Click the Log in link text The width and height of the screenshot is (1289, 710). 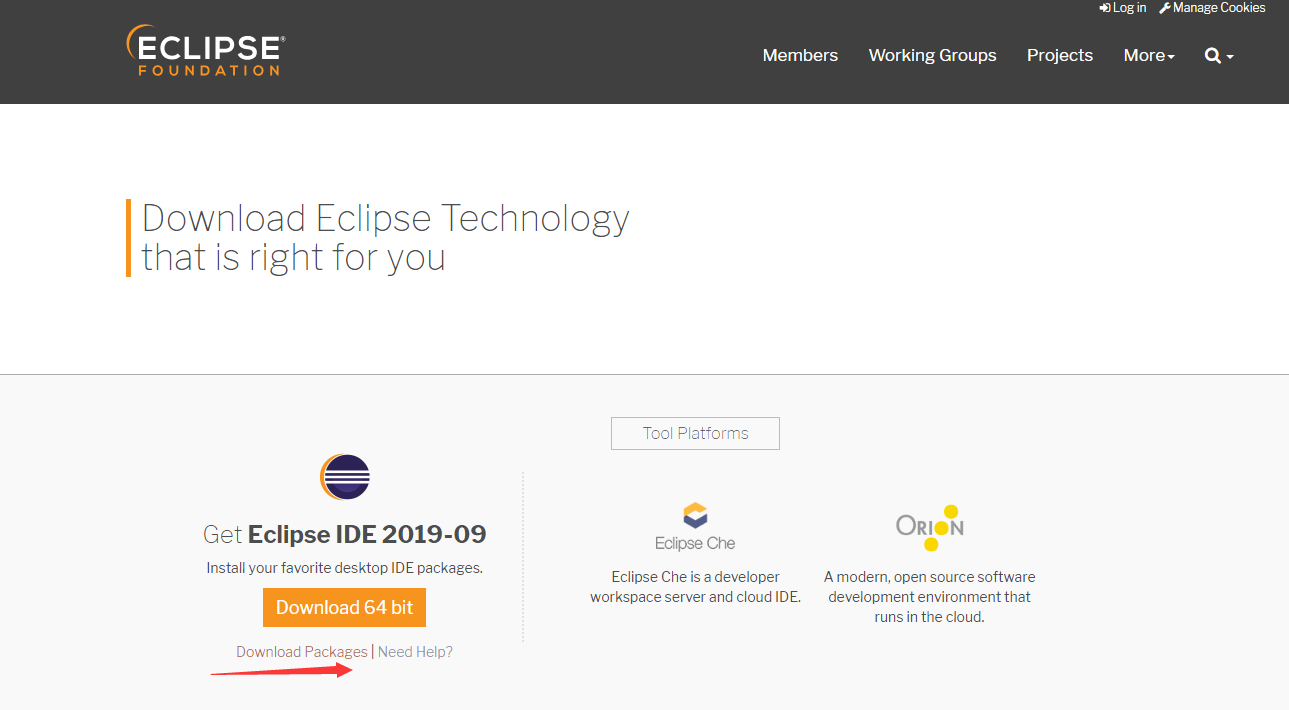tap(1129, 8)
